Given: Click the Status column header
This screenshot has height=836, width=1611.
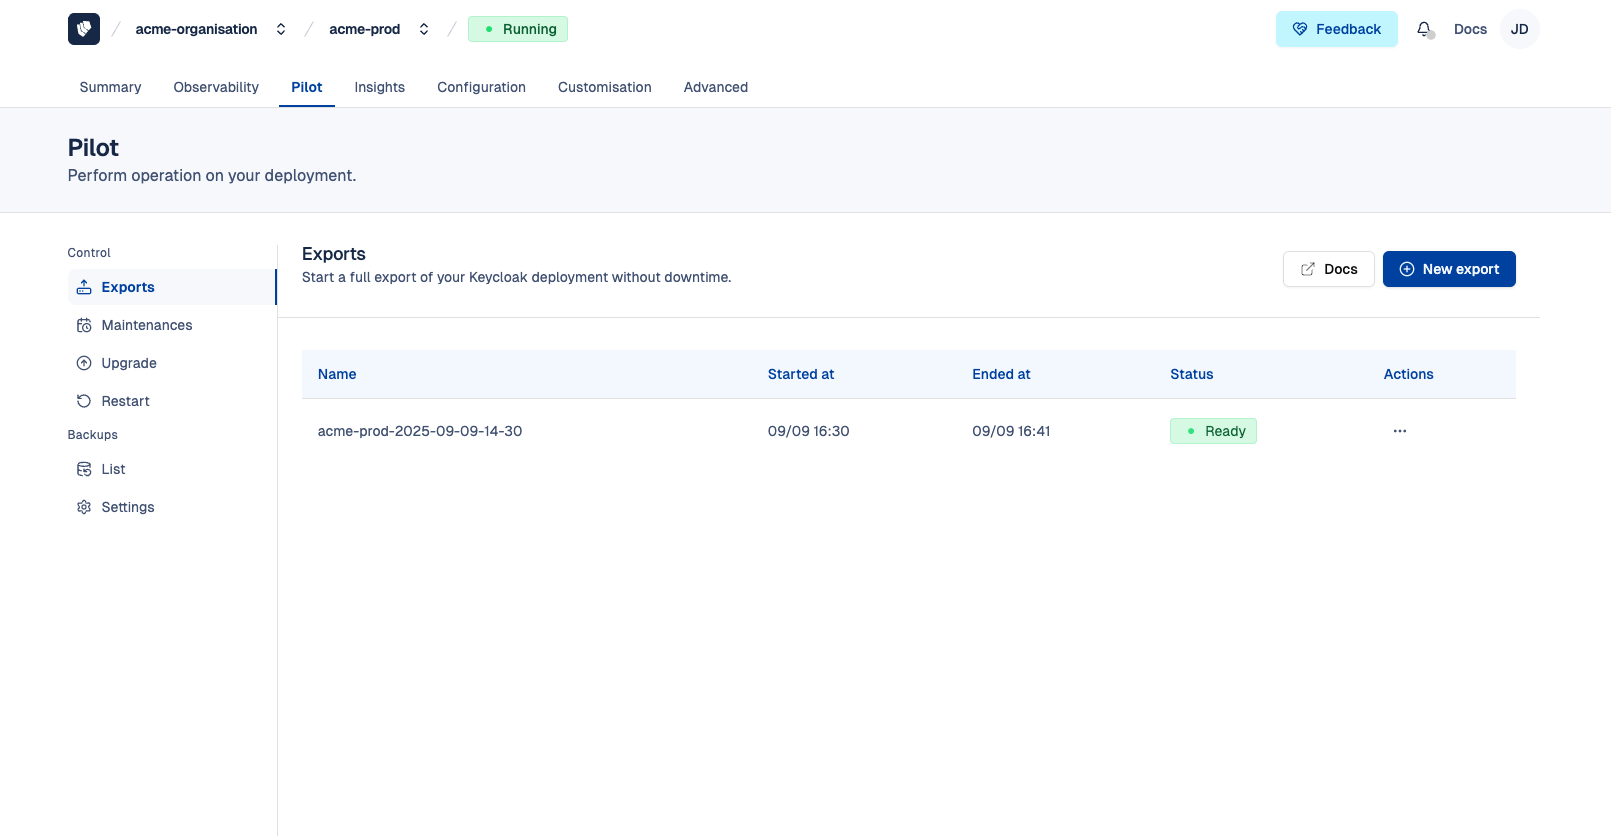Looking at the screenshot, I should 1192,374.
